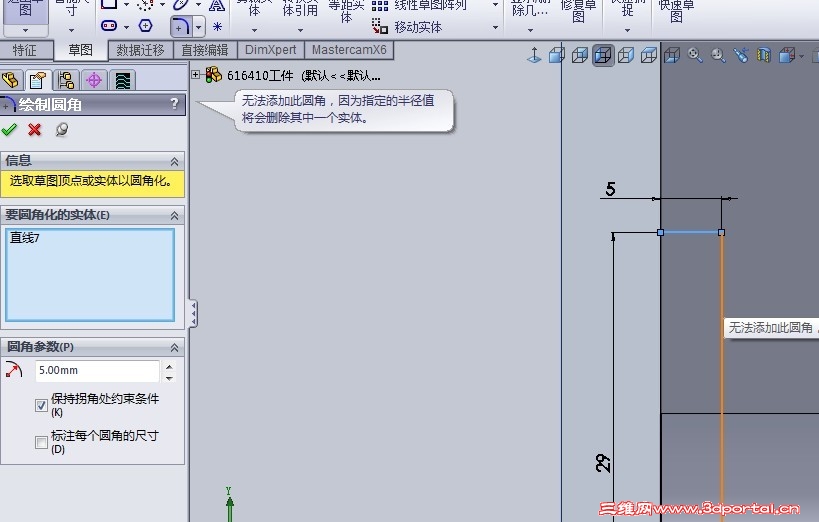
Task: Click the 616410 part assembly icon
Action: 213,75
